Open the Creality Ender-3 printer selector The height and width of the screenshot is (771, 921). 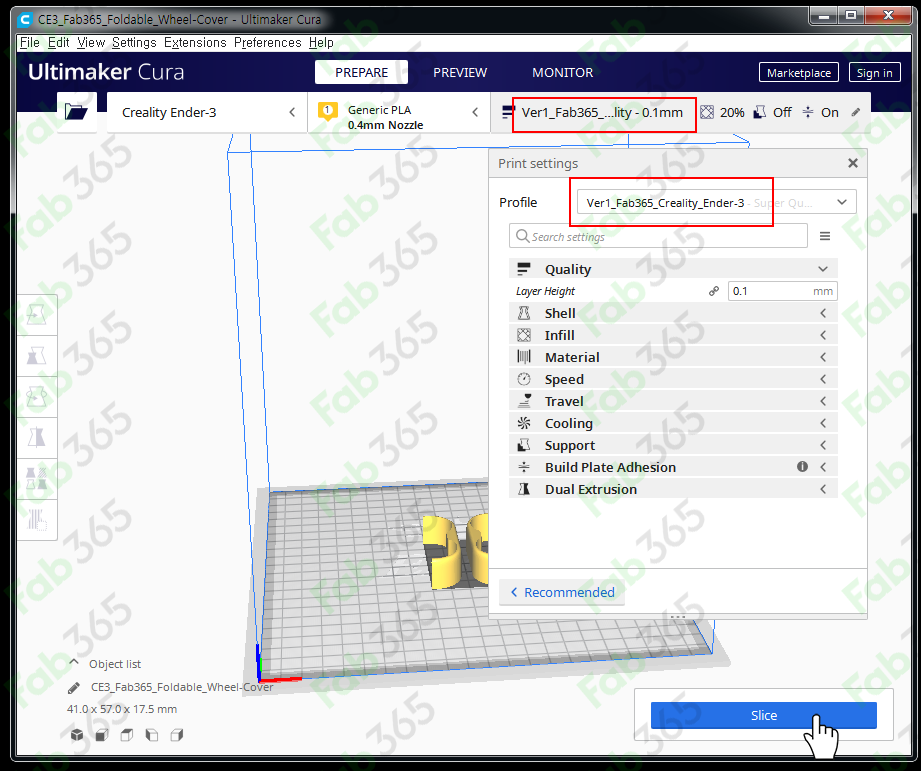pos(207,112)
